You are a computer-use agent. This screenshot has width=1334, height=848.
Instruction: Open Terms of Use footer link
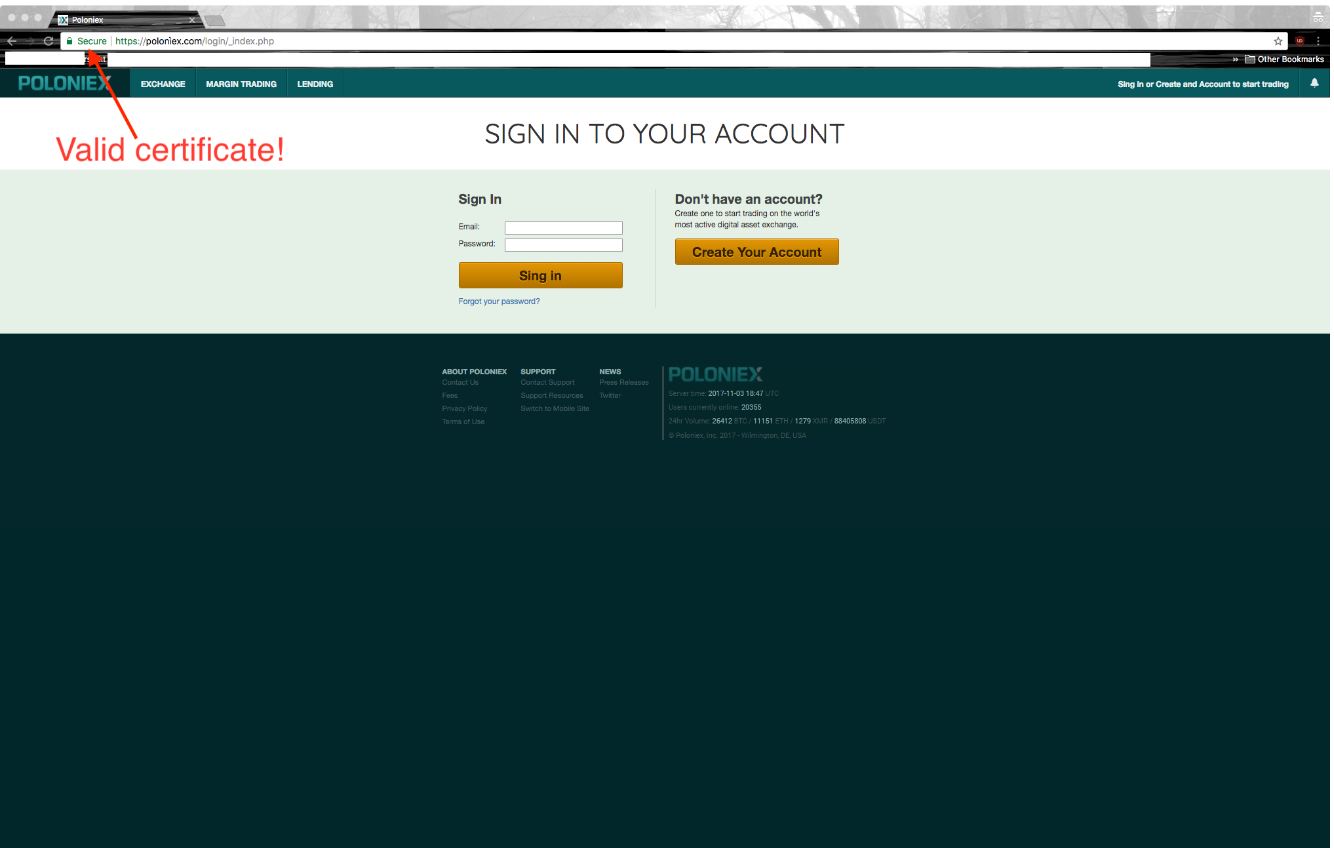(x=463, y=422)
